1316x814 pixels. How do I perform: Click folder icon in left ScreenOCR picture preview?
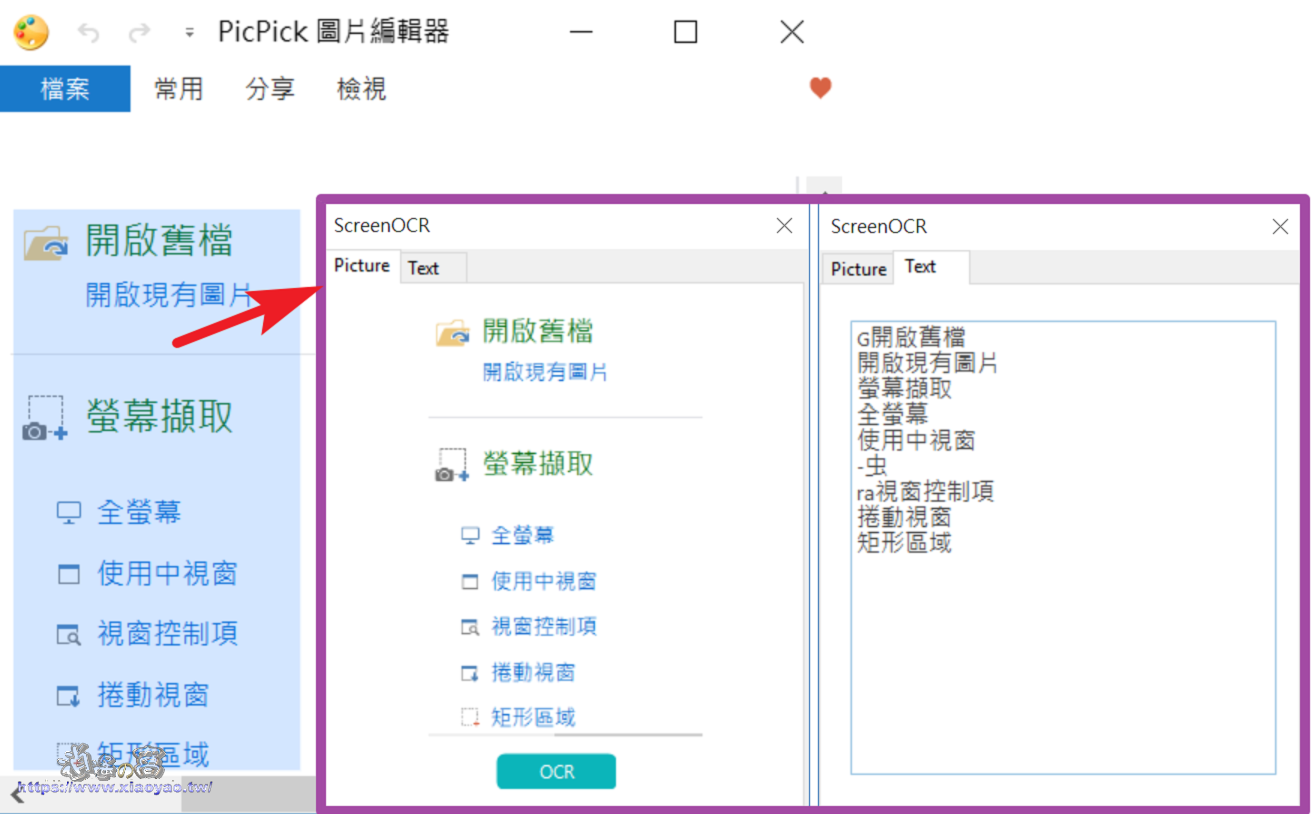(452, 333)
